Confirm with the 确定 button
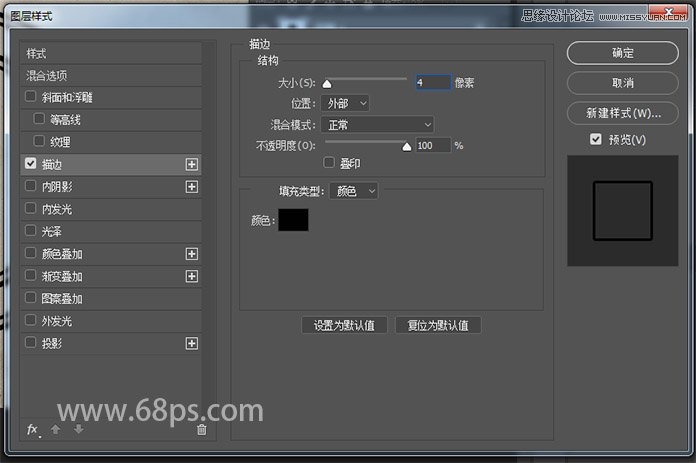The image size is (696, 463). [622, 53]
